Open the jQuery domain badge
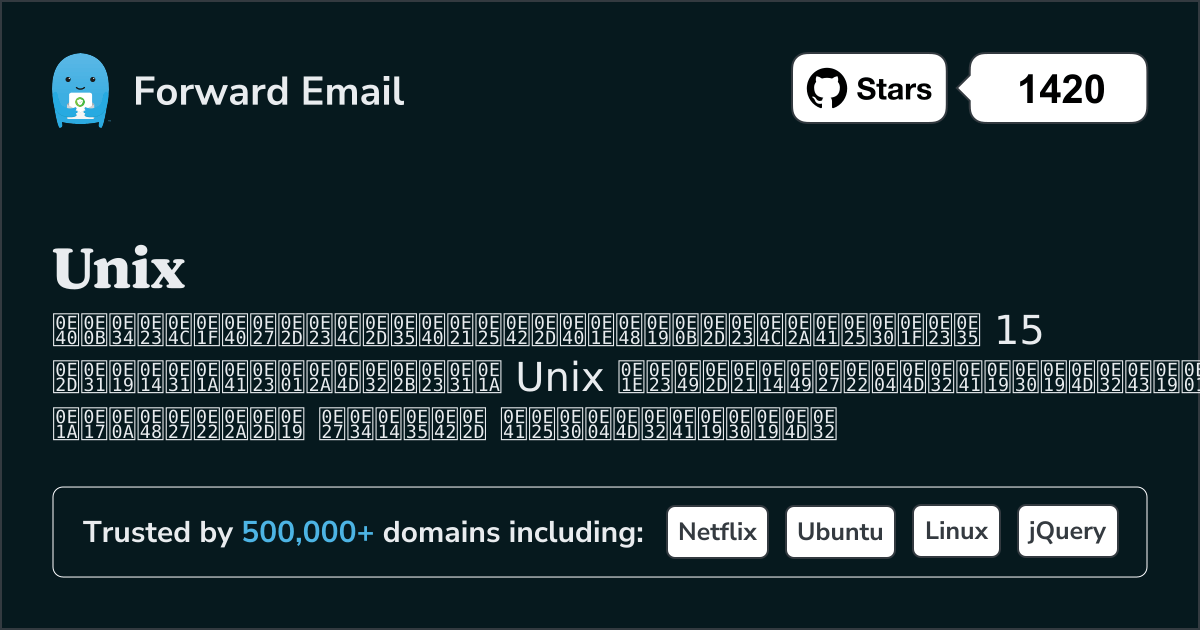The width and height of the screenshot is (1200, 630). tap(1067, 531)
